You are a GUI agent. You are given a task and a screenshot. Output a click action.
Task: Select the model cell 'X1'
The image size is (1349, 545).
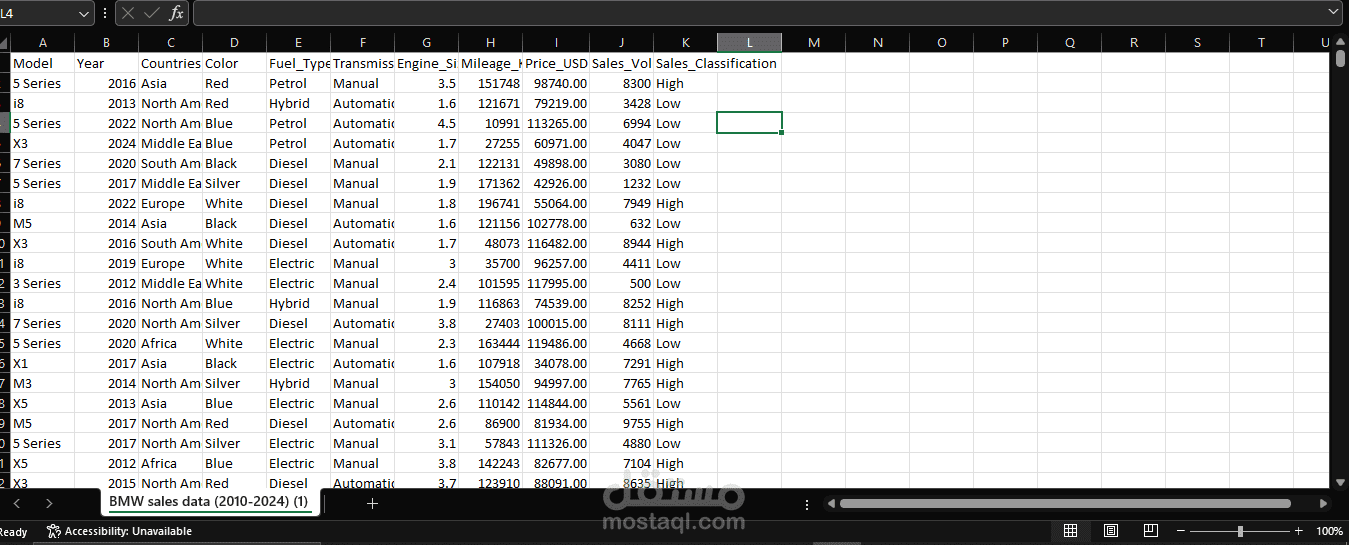click(43, 363)
